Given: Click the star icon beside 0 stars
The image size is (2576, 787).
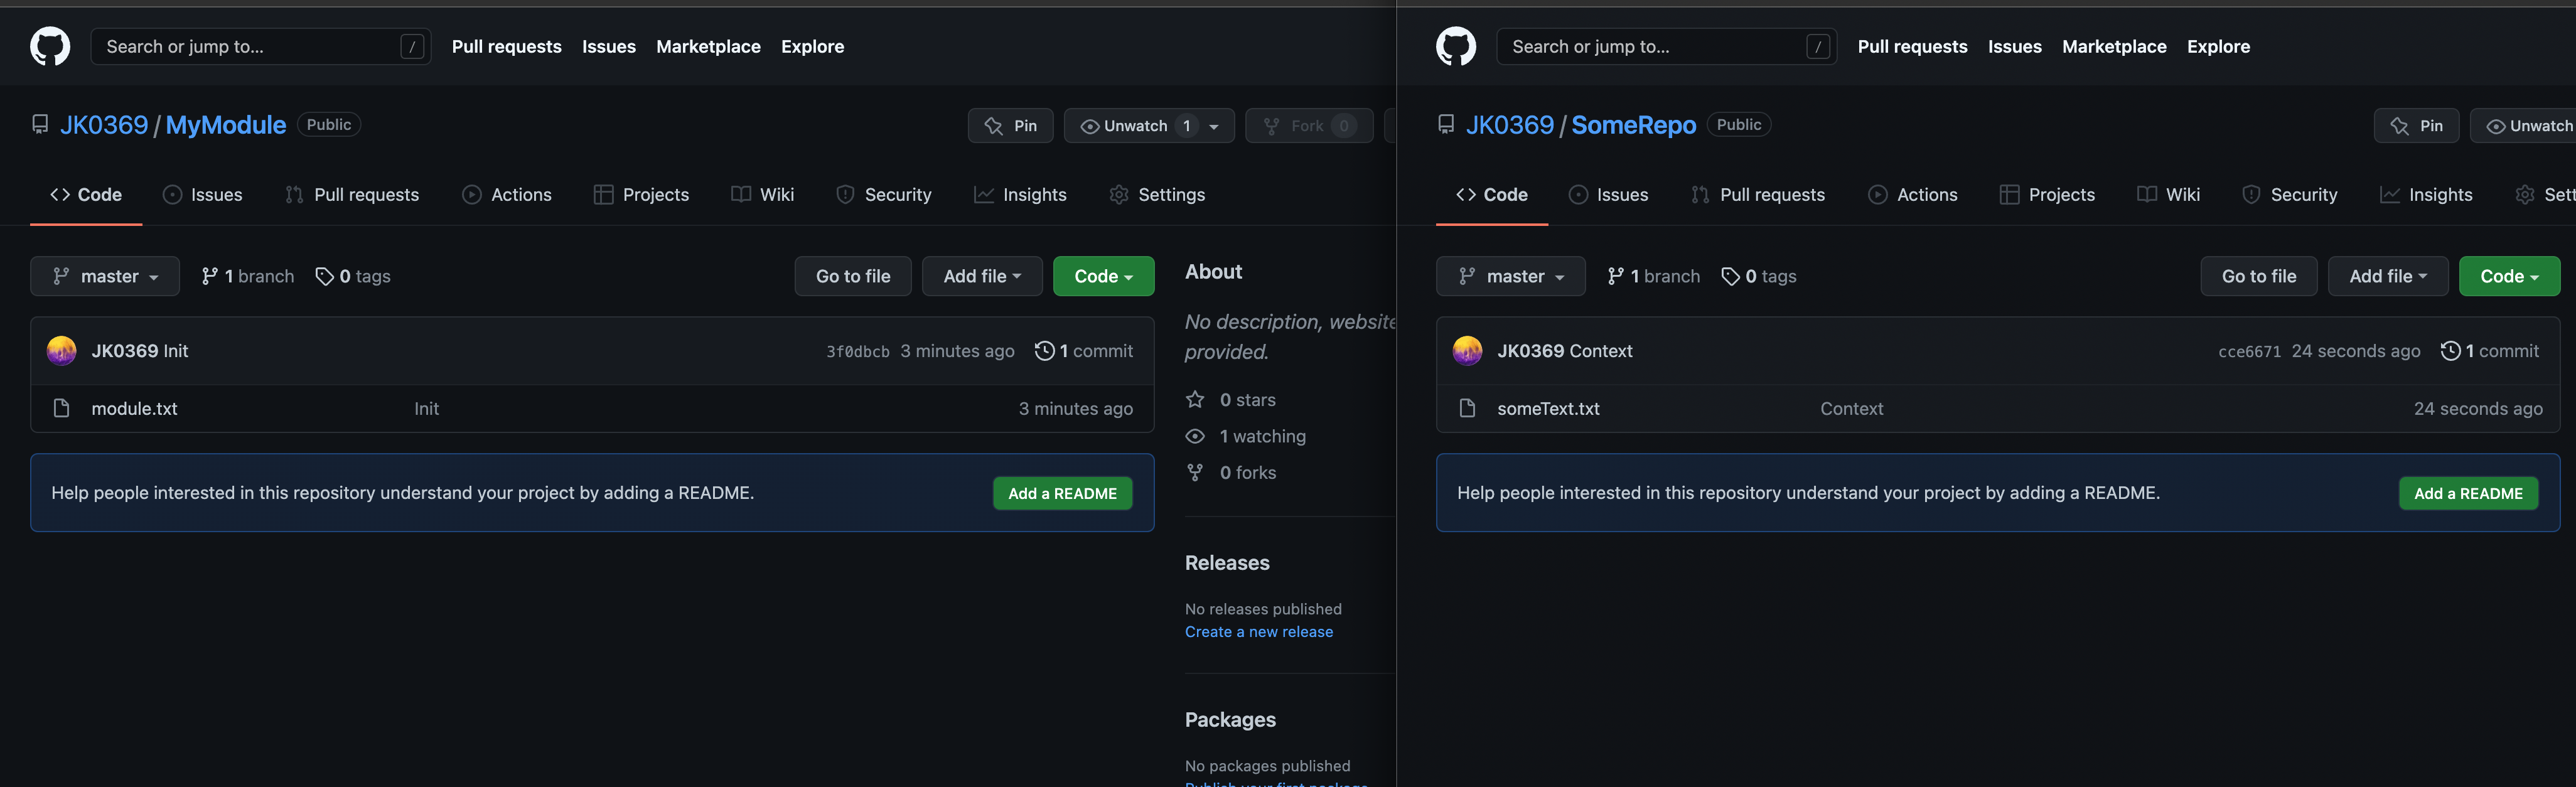Looking at the screenshot, I should 1195,400.
